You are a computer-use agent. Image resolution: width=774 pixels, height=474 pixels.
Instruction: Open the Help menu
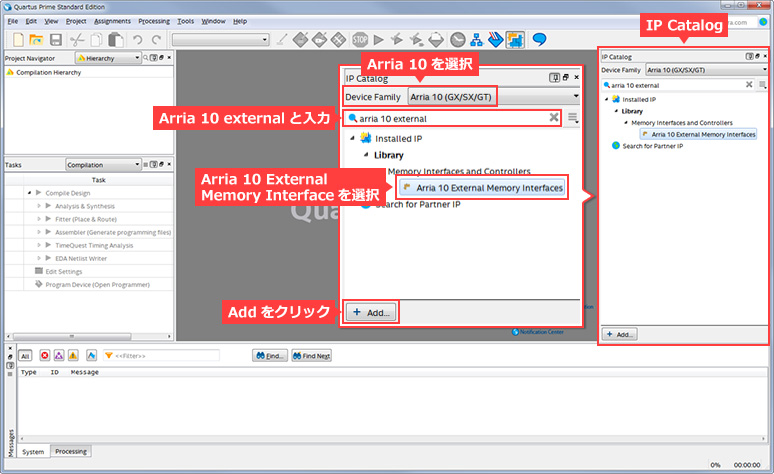(240, 21)
